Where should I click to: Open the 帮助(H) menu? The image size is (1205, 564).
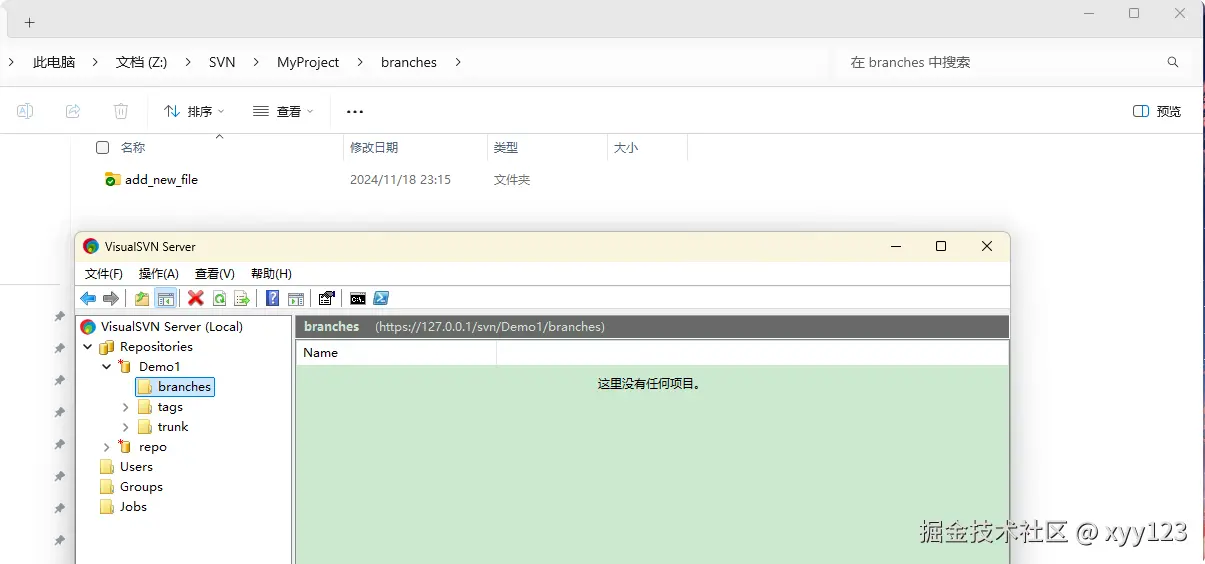(x=271, y=273)
